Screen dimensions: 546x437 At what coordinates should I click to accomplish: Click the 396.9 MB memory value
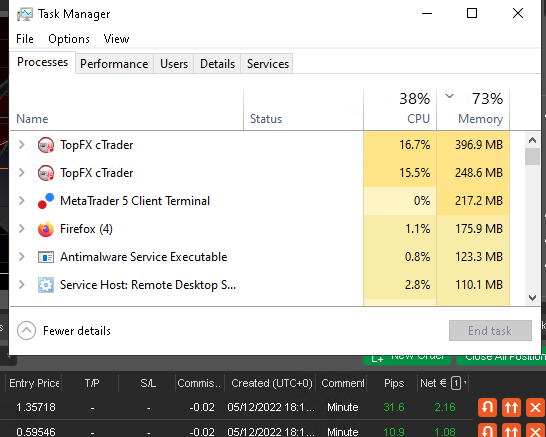click(479, 145)
